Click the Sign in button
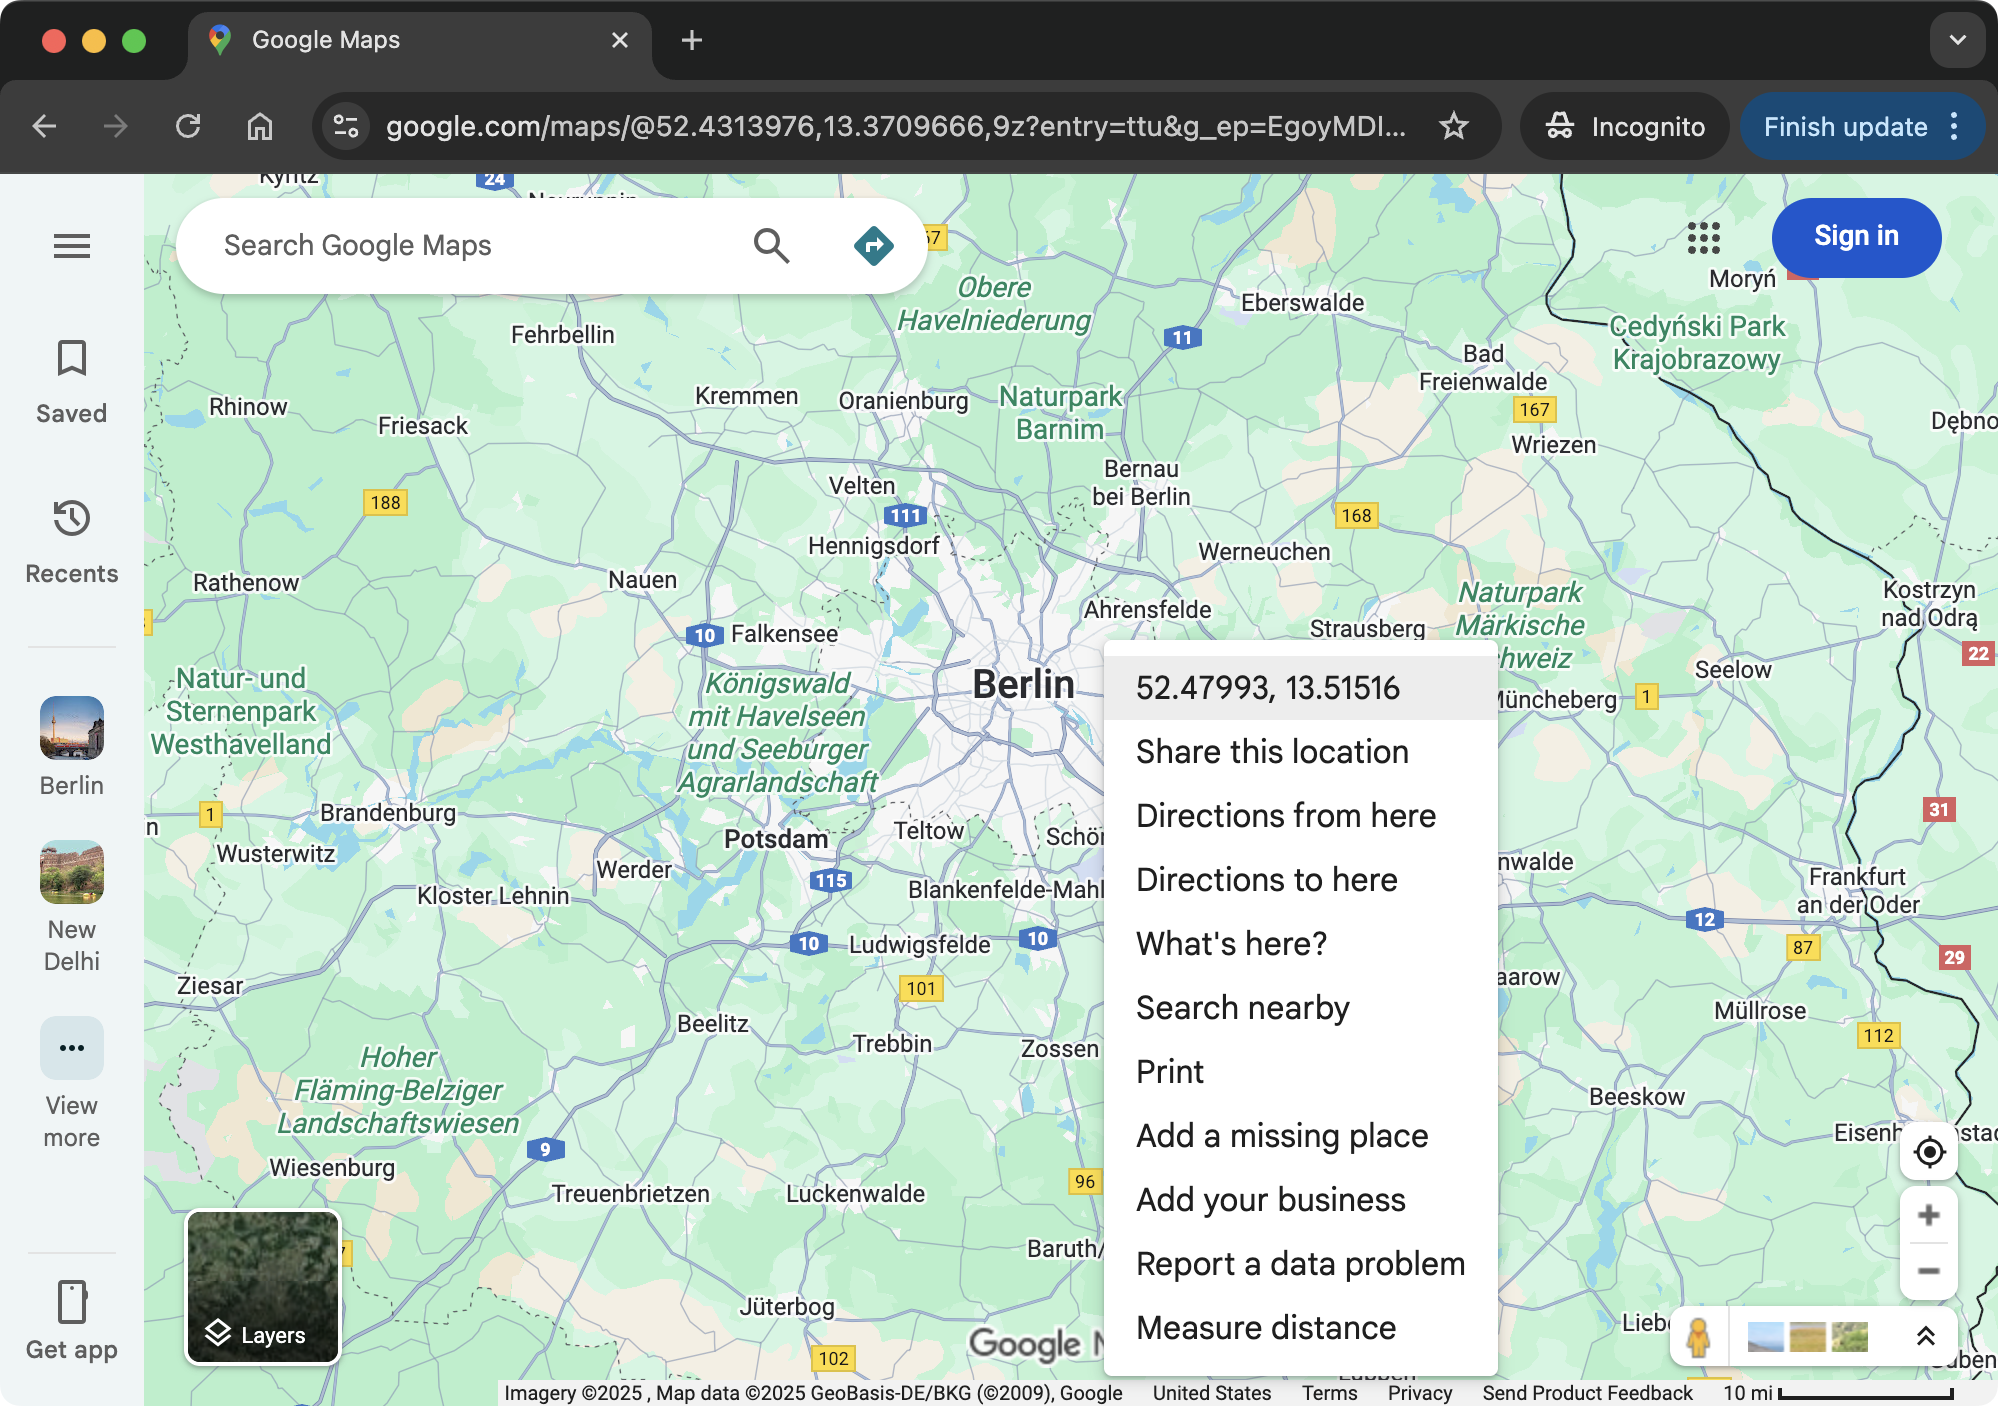The width and height of the screenshot is (1998, 1406). pos(1856,237)
